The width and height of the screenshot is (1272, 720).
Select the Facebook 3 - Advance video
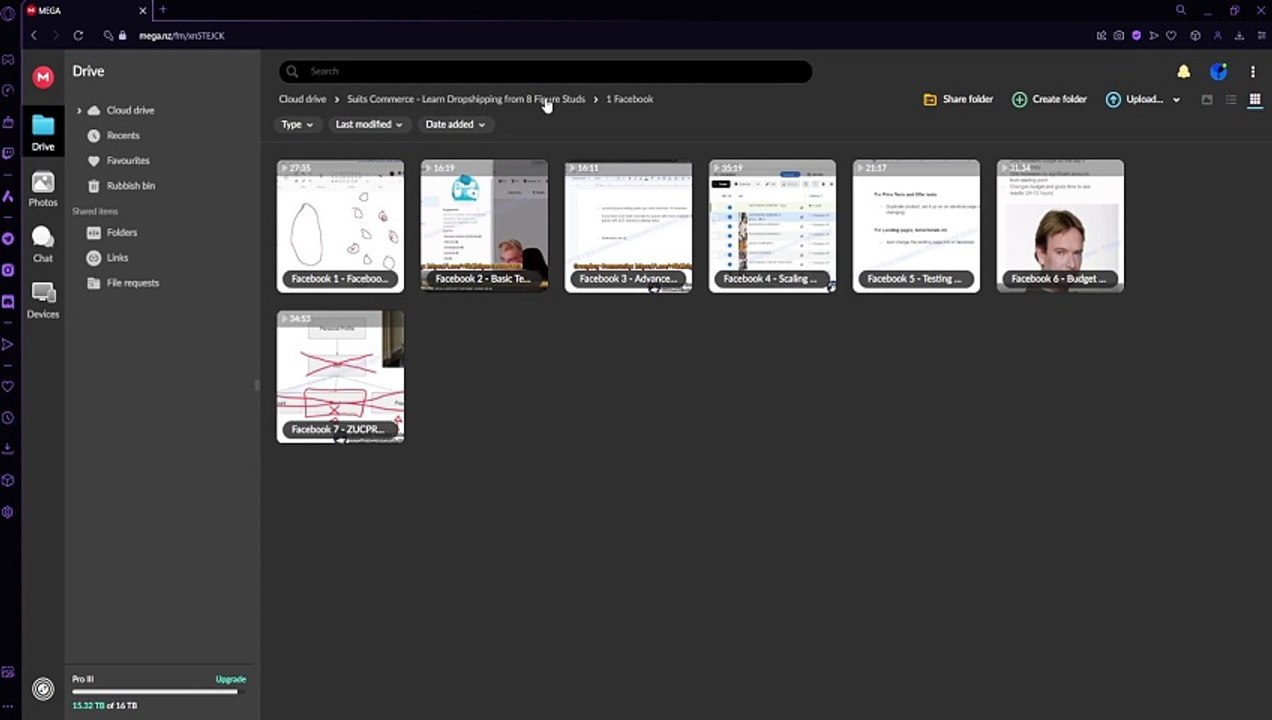pyautogui.click(x=628, y=226)
